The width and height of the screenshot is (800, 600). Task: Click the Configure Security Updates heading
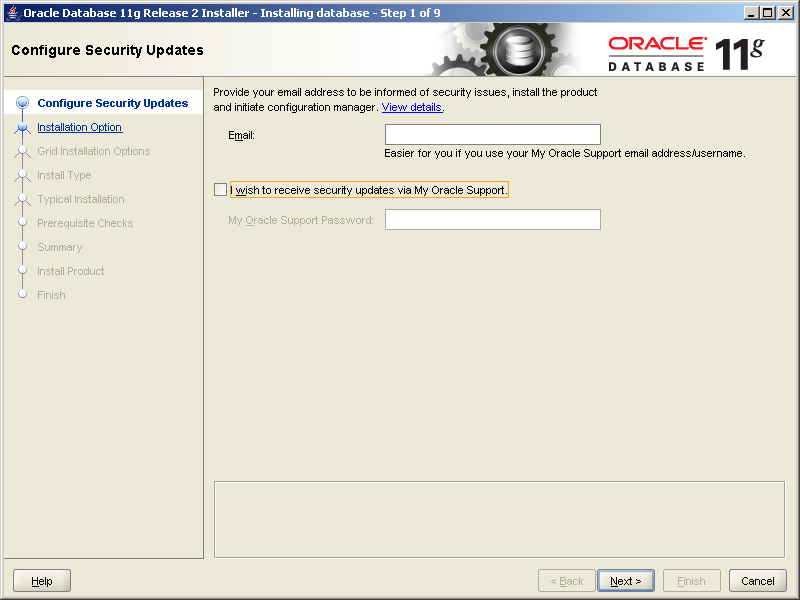[107, 50]
